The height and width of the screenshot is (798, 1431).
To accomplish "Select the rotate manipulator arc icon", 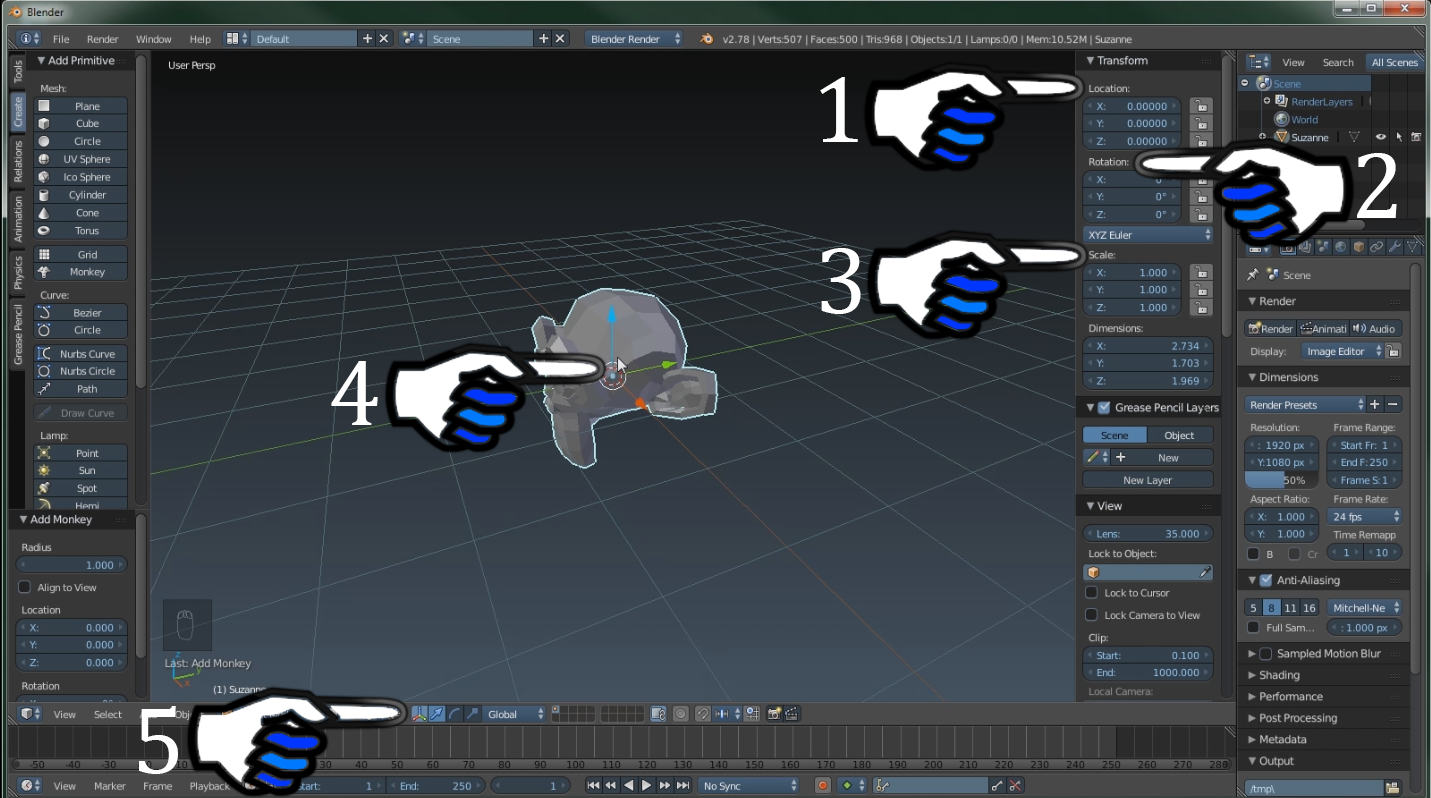I will click(454, 714).
